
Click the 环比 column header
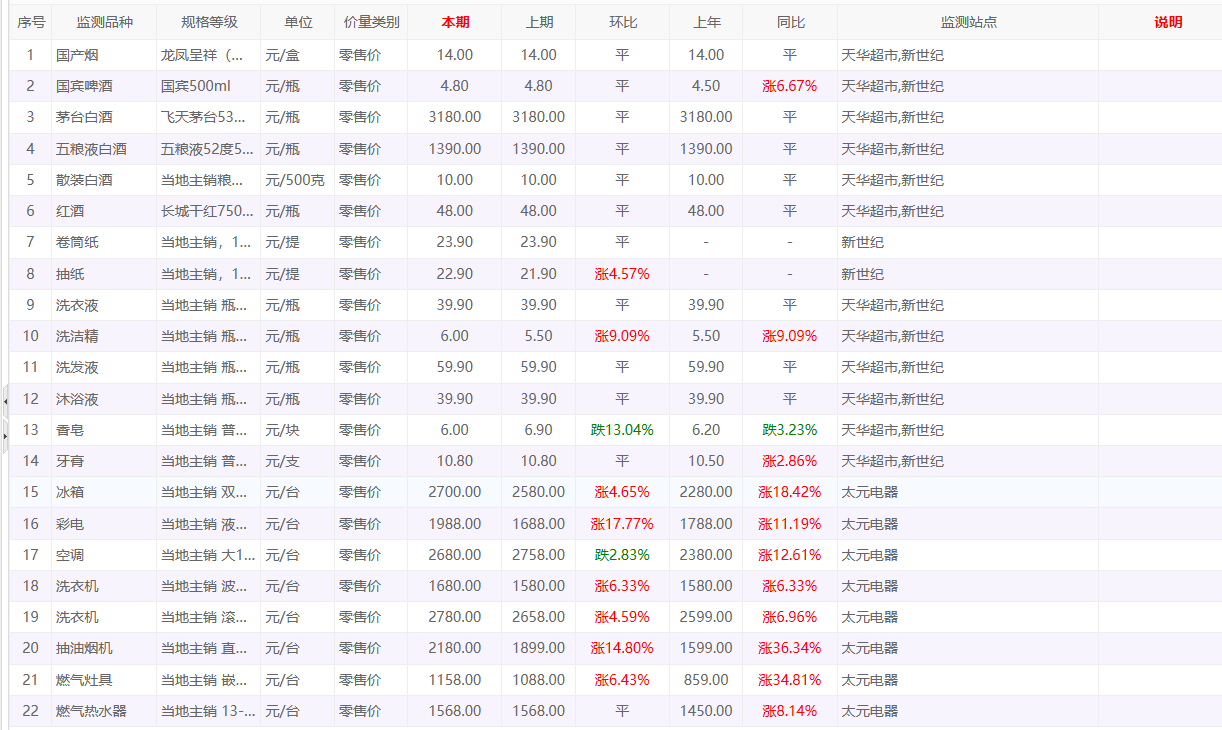coord(622,22)
